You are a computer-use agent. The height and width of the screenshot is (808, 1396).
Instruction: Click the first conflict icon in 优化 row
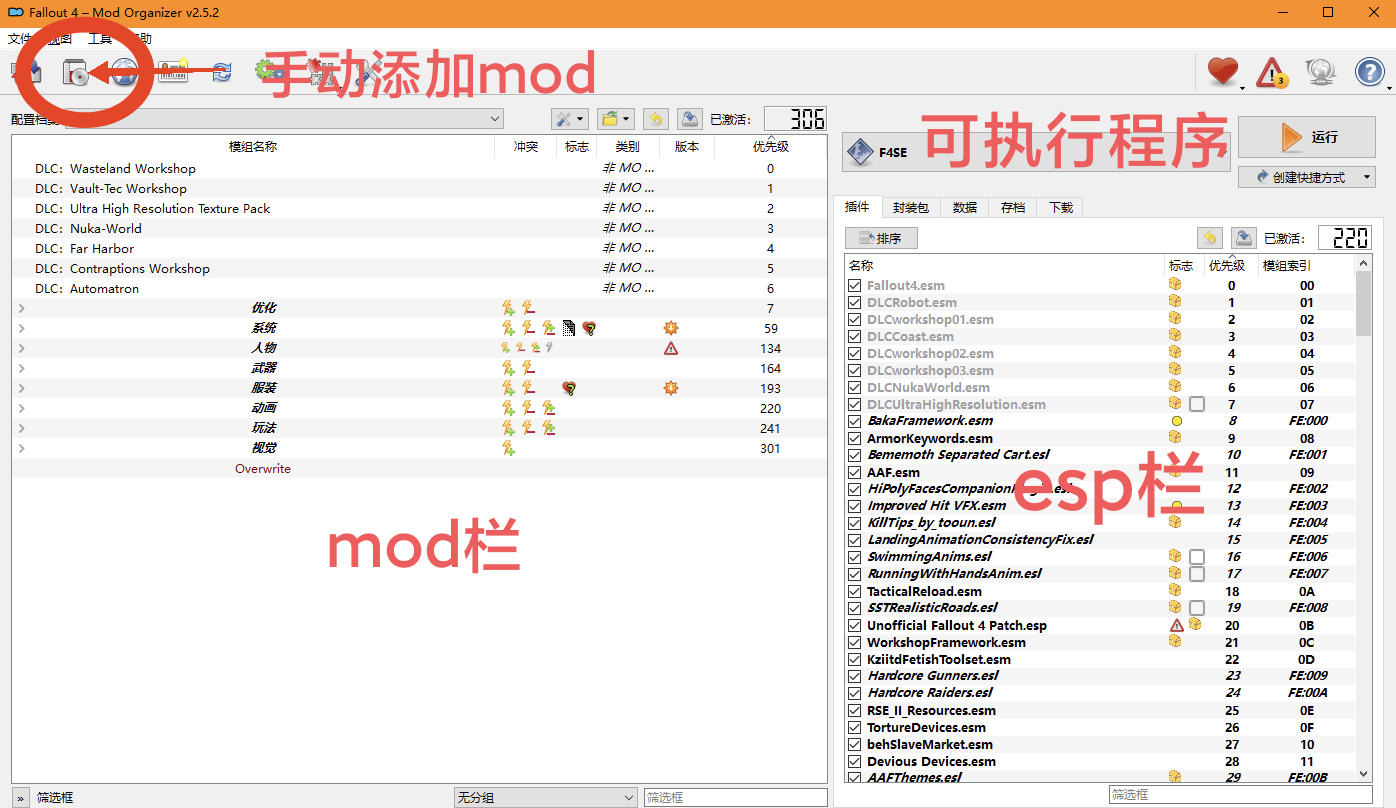tap(508, 308)
